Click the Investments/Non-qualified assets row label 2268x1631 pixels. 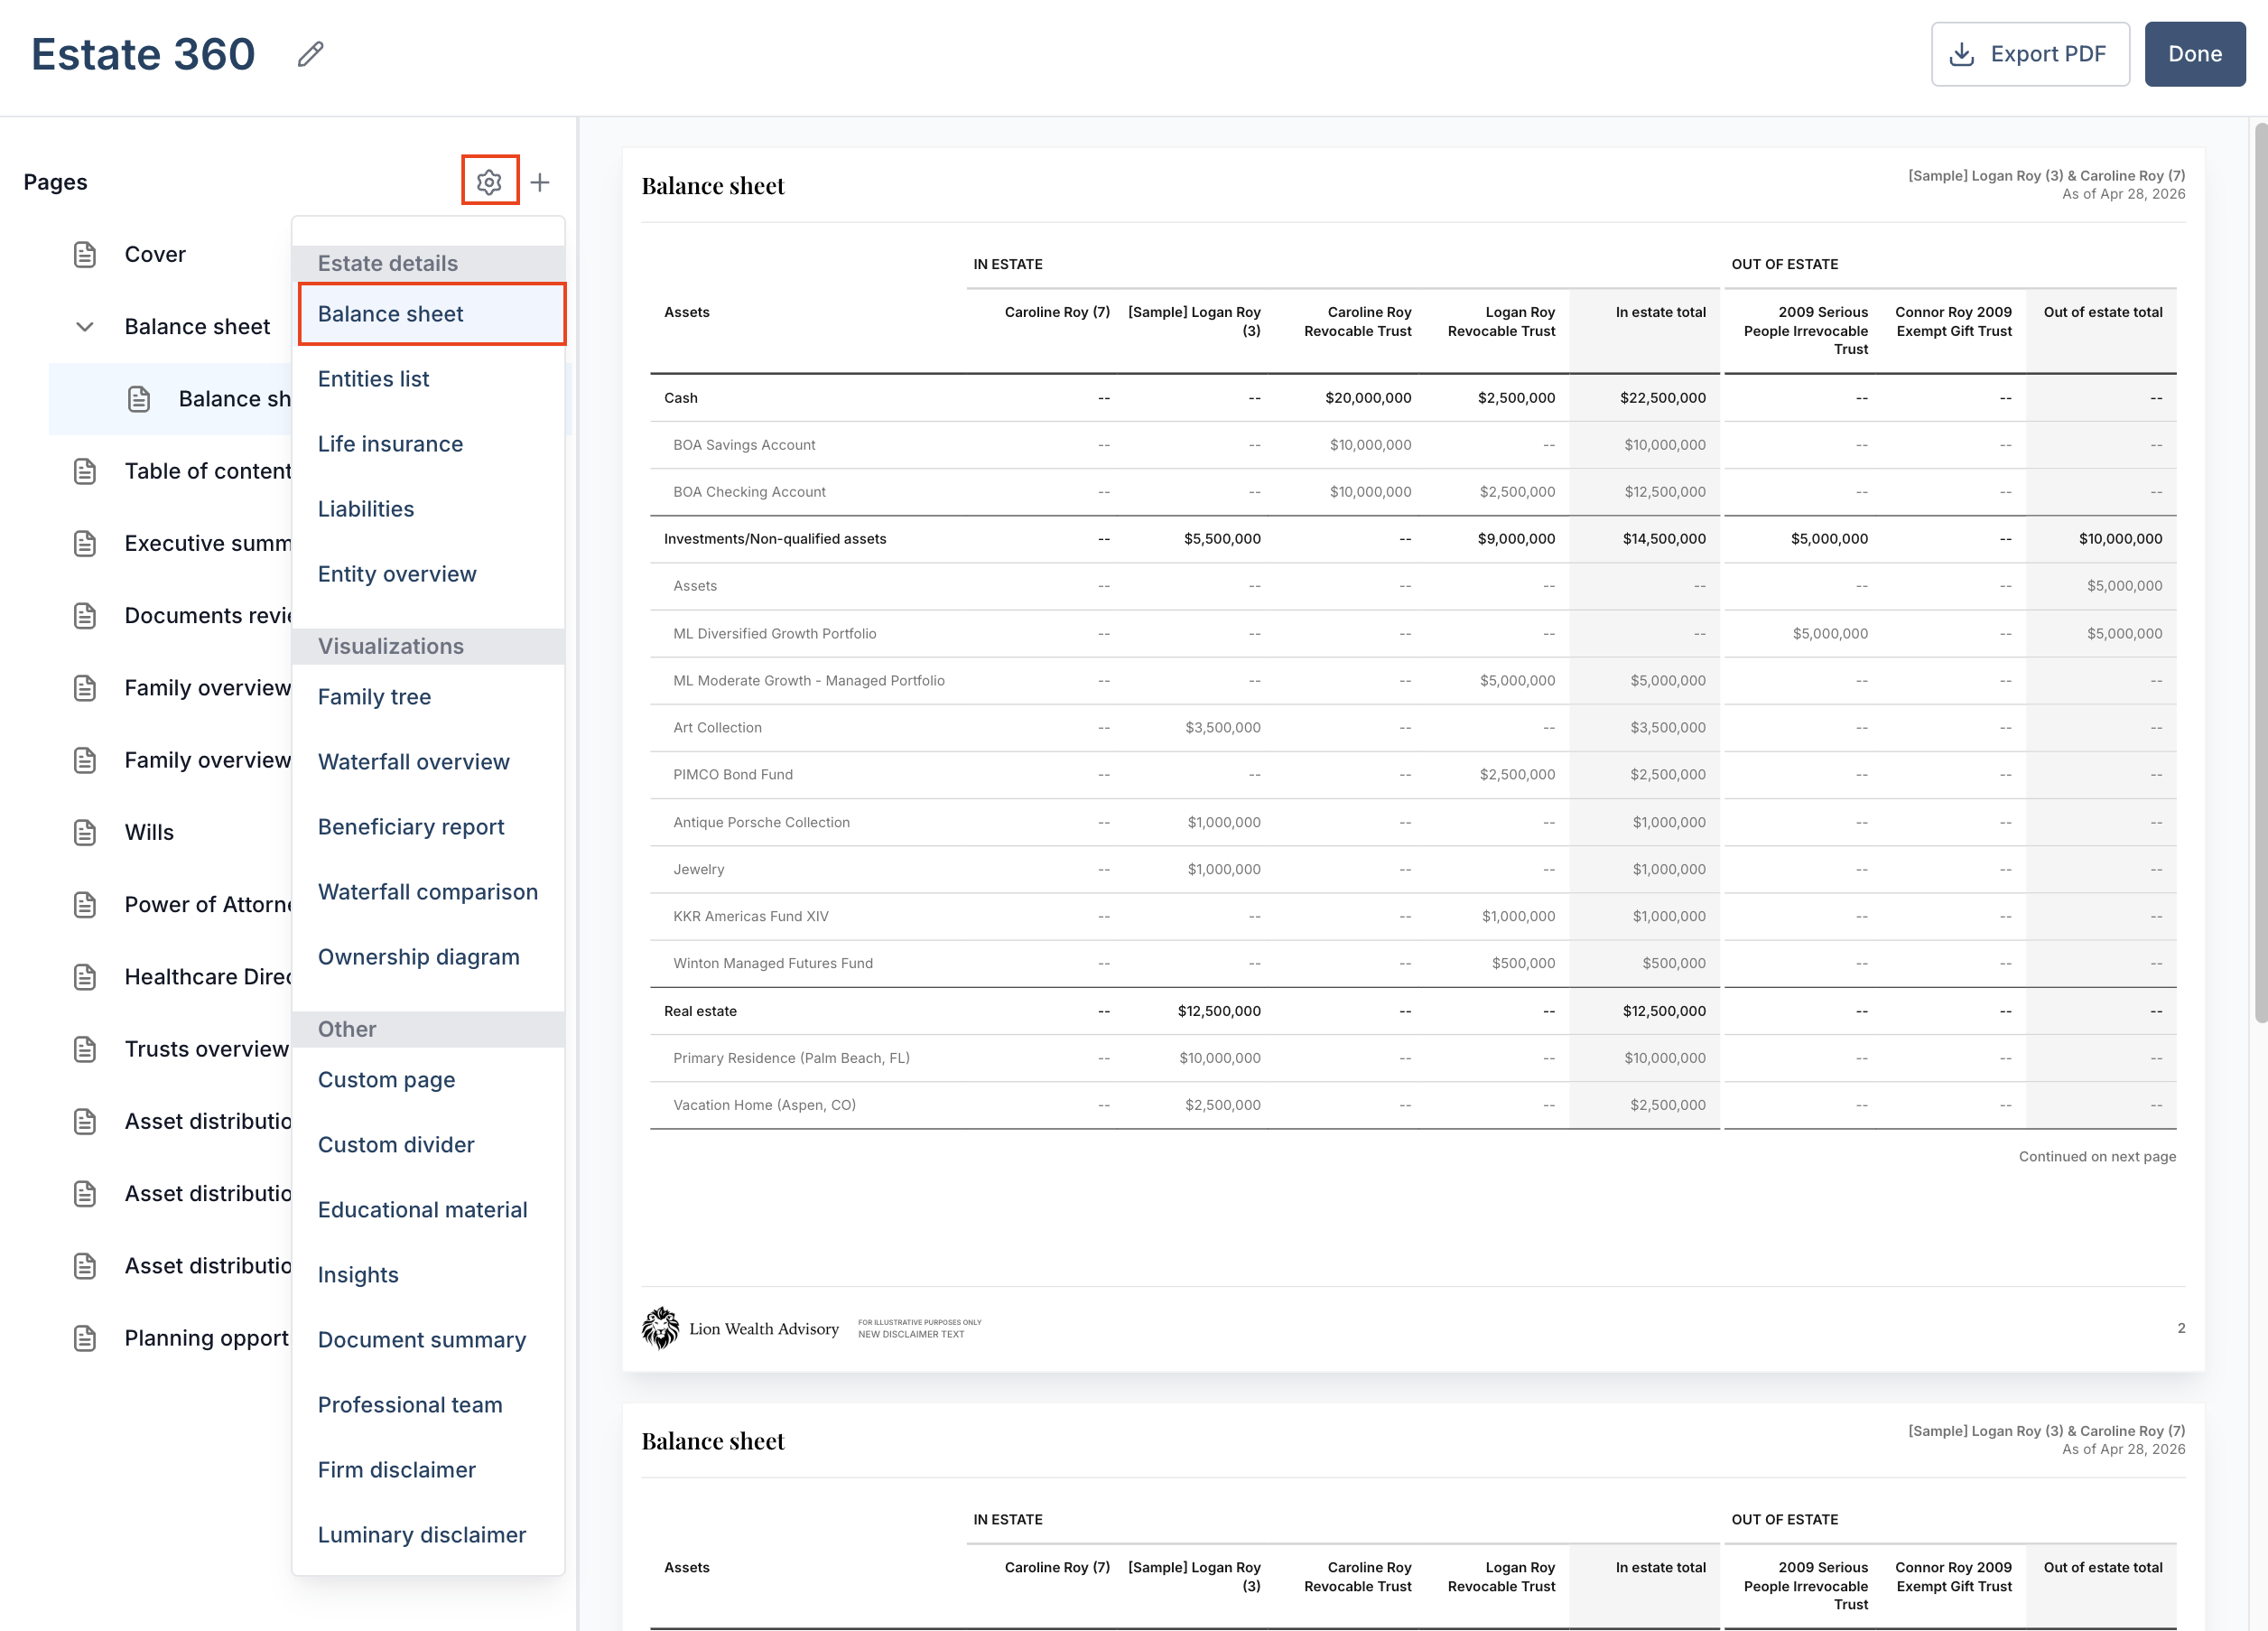[x=775, y=539]
